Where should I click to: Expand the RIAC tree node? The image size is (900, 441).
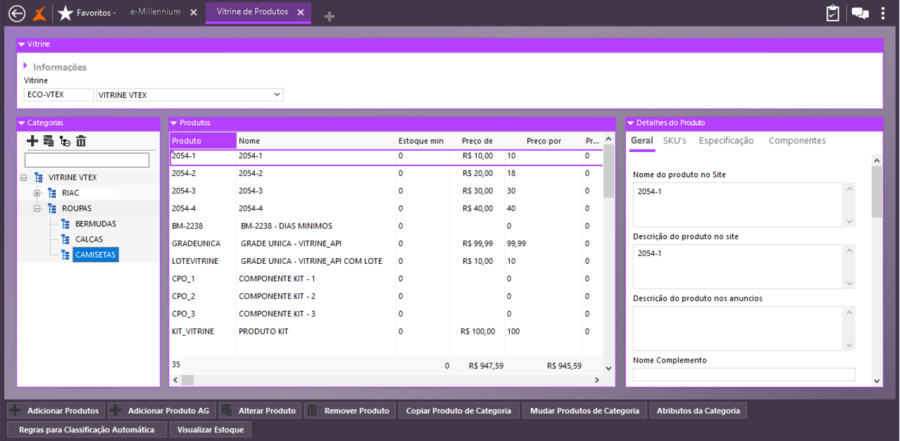[37, 193]
